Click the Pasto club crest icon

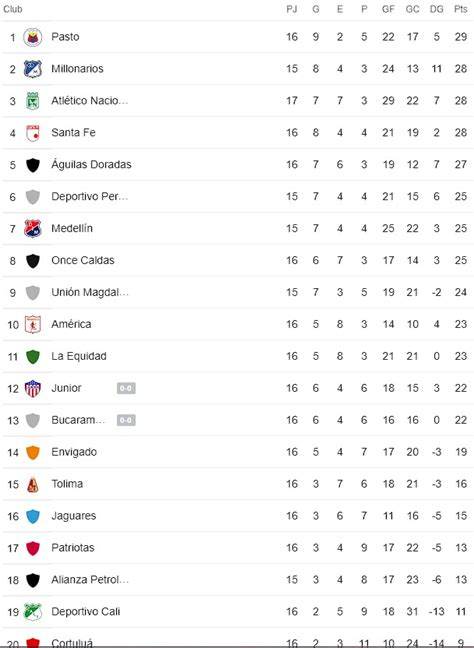tap(33, 37)
